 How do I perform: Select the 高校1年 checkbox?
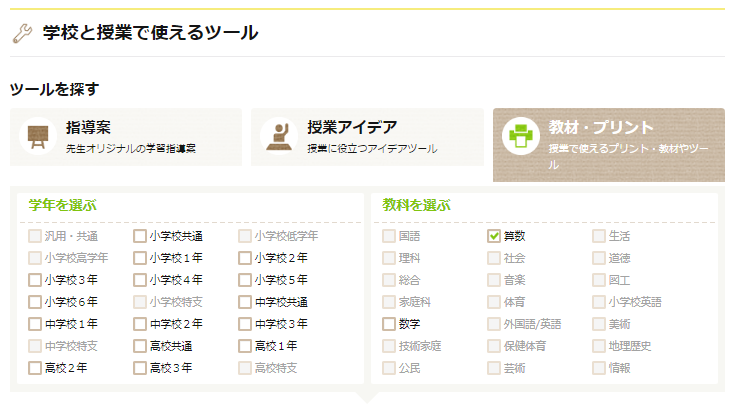click(x=245, y=346)
